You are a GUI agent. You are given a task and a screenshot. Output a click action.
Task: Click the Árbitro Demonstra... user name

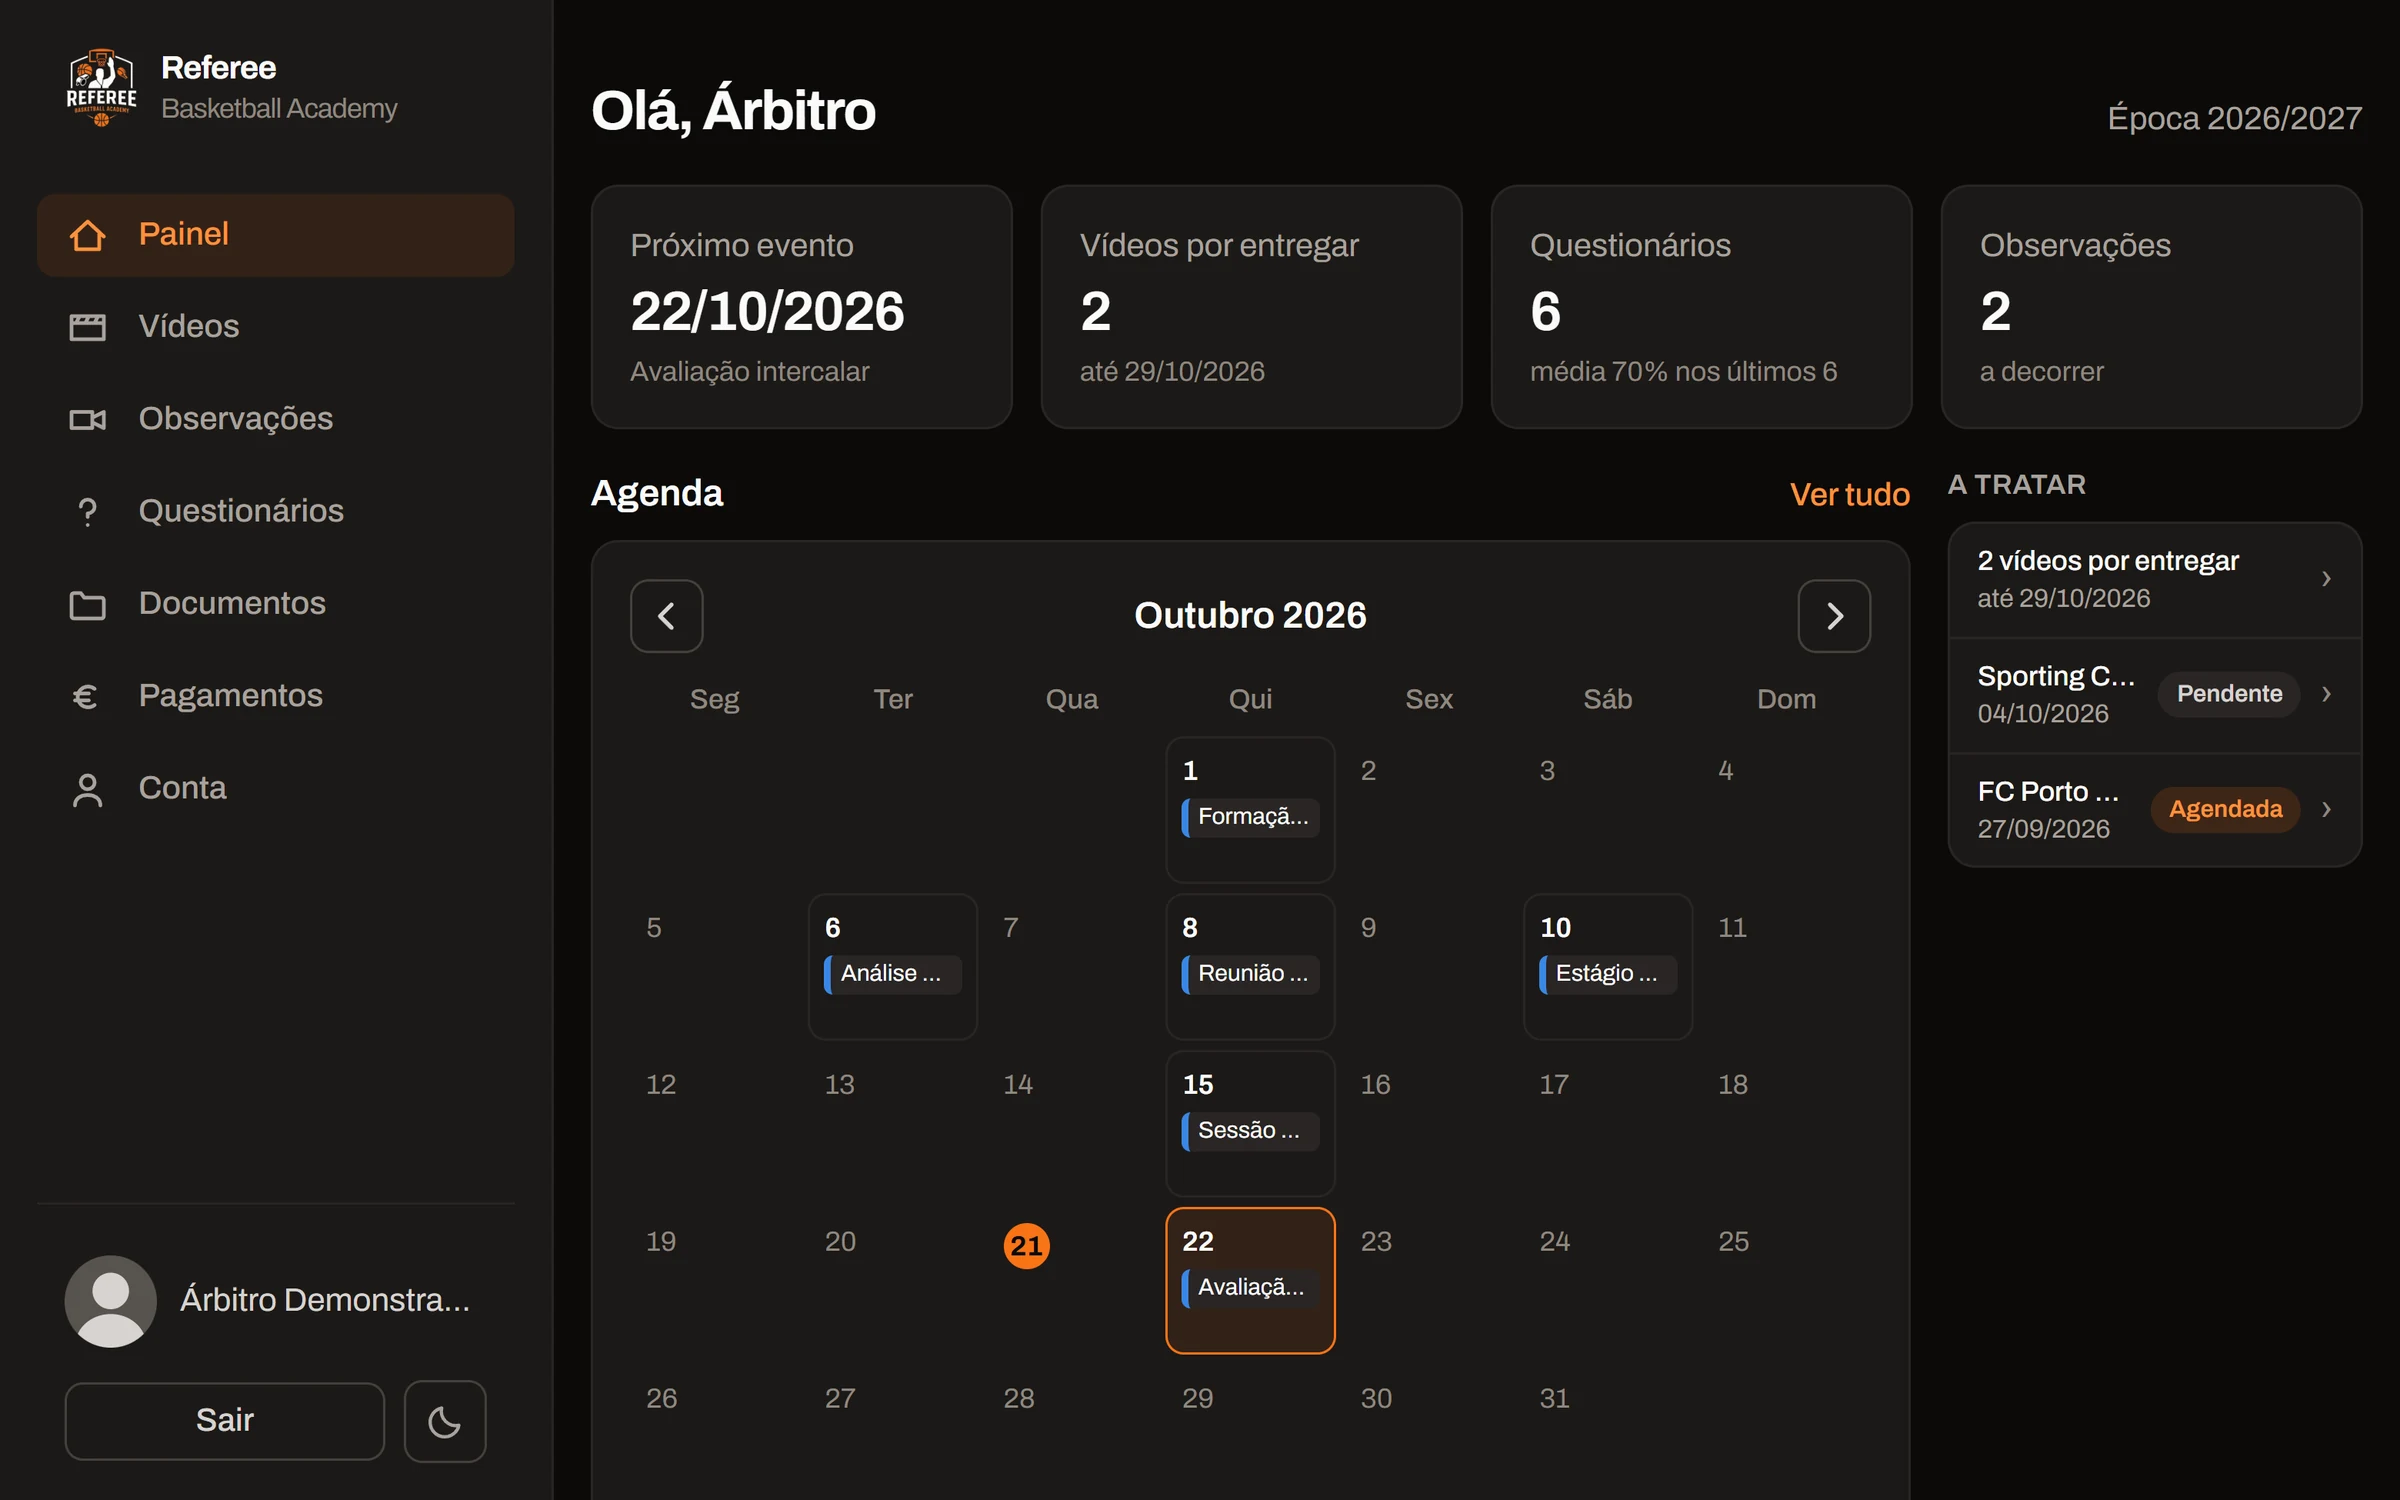click(x=325, y=1300)
